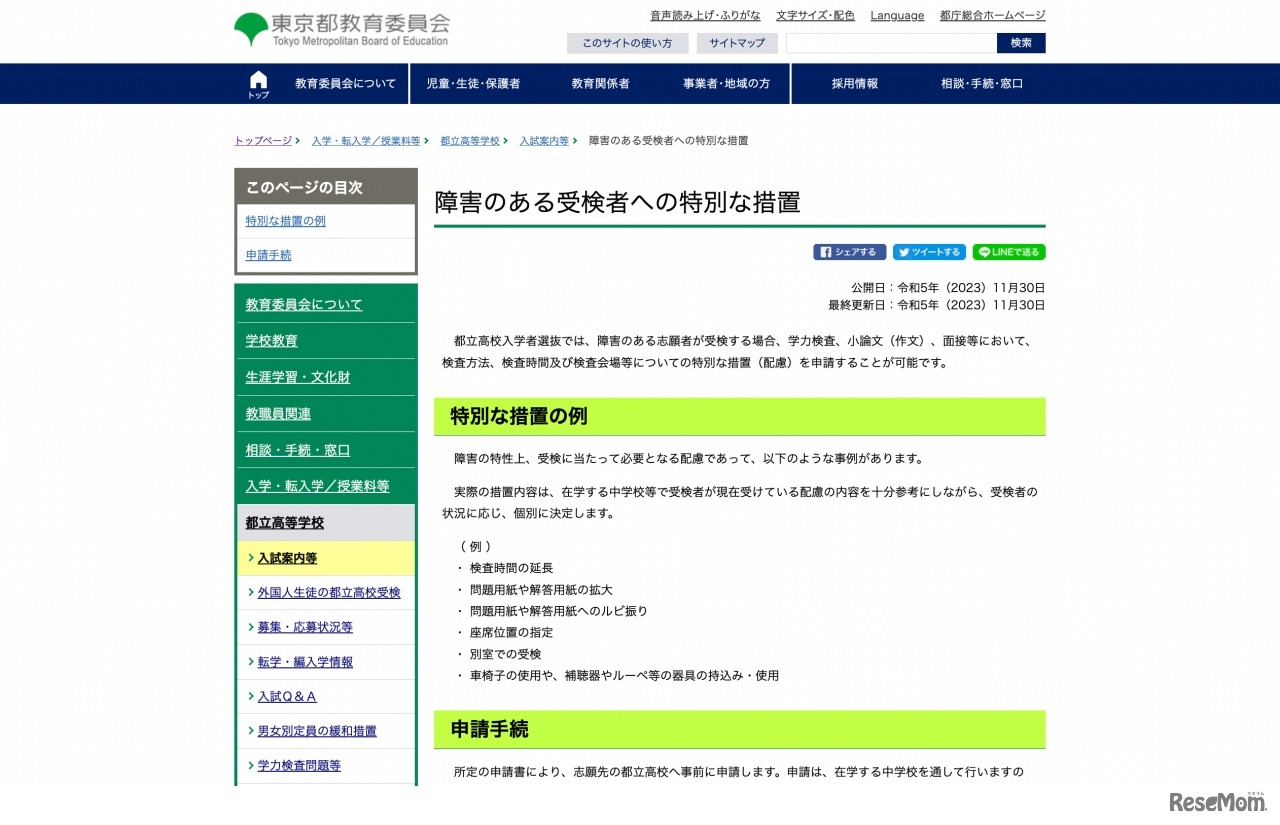Open the Language link
This screenshot has width=1280, height=825.
tap(897, 15)
